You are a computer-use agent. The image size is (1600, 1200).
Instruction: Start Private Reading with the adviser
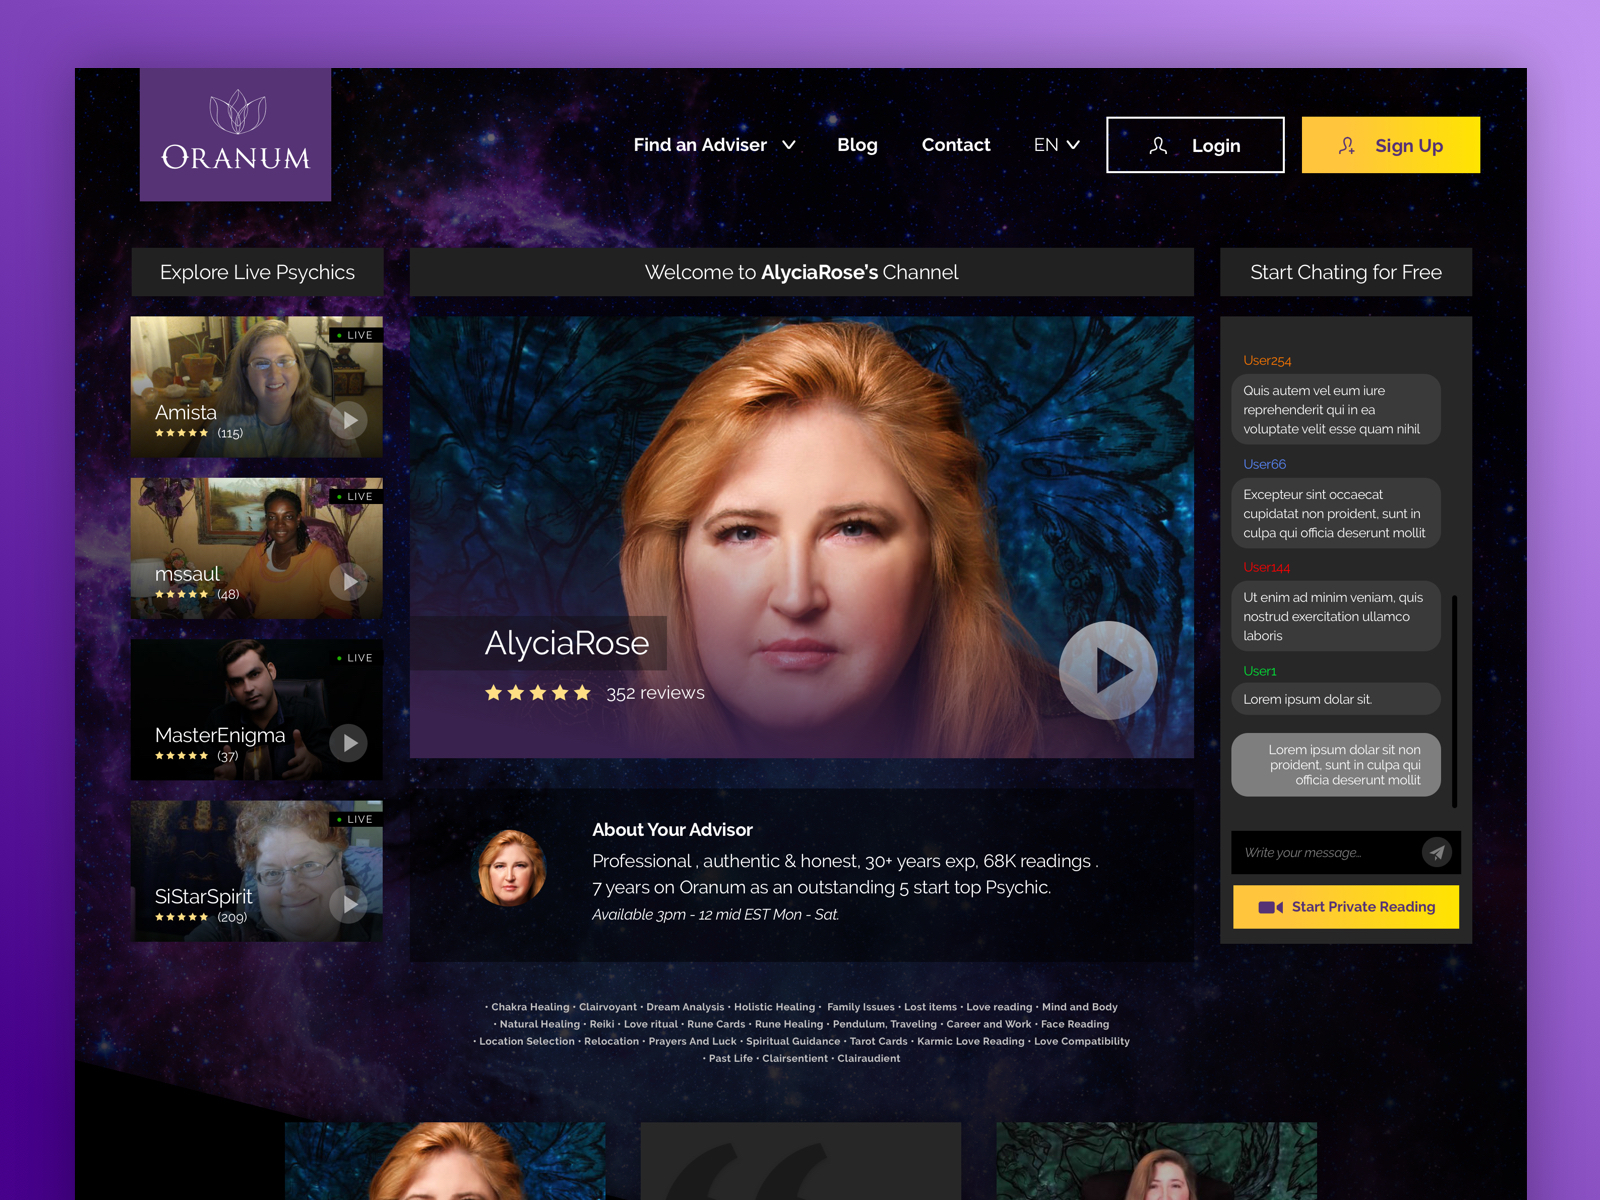click(x=1345, y=907)
